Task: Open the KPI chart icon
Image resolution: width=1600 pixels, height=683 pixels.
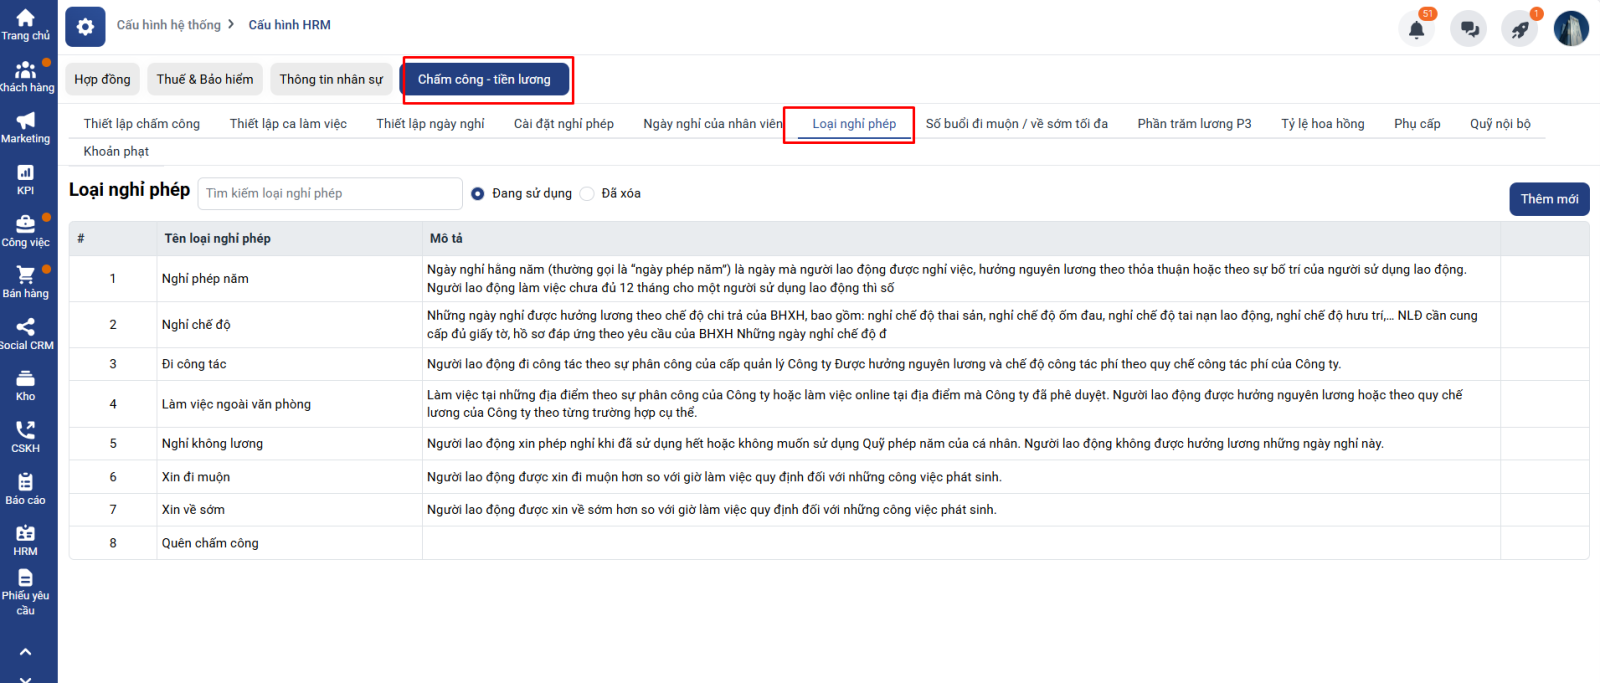Action: point(25,174)
